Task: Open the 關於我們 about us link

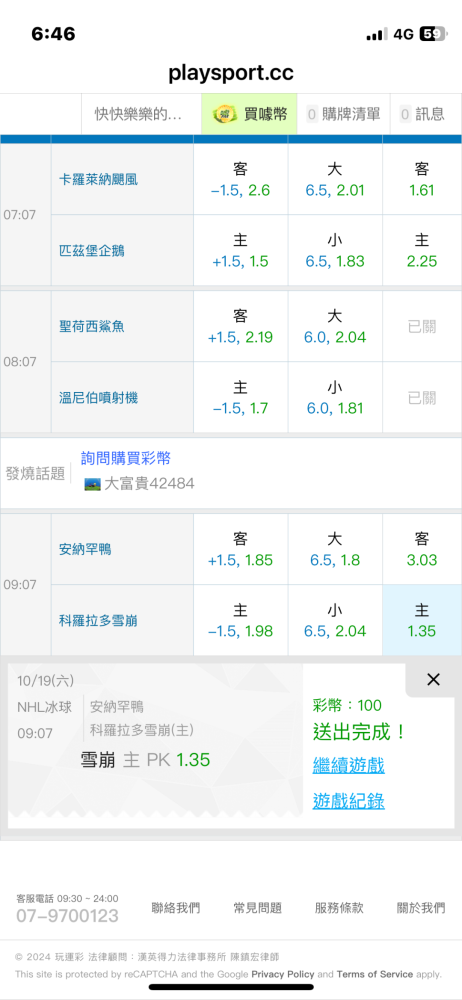Action: [421, 908]
